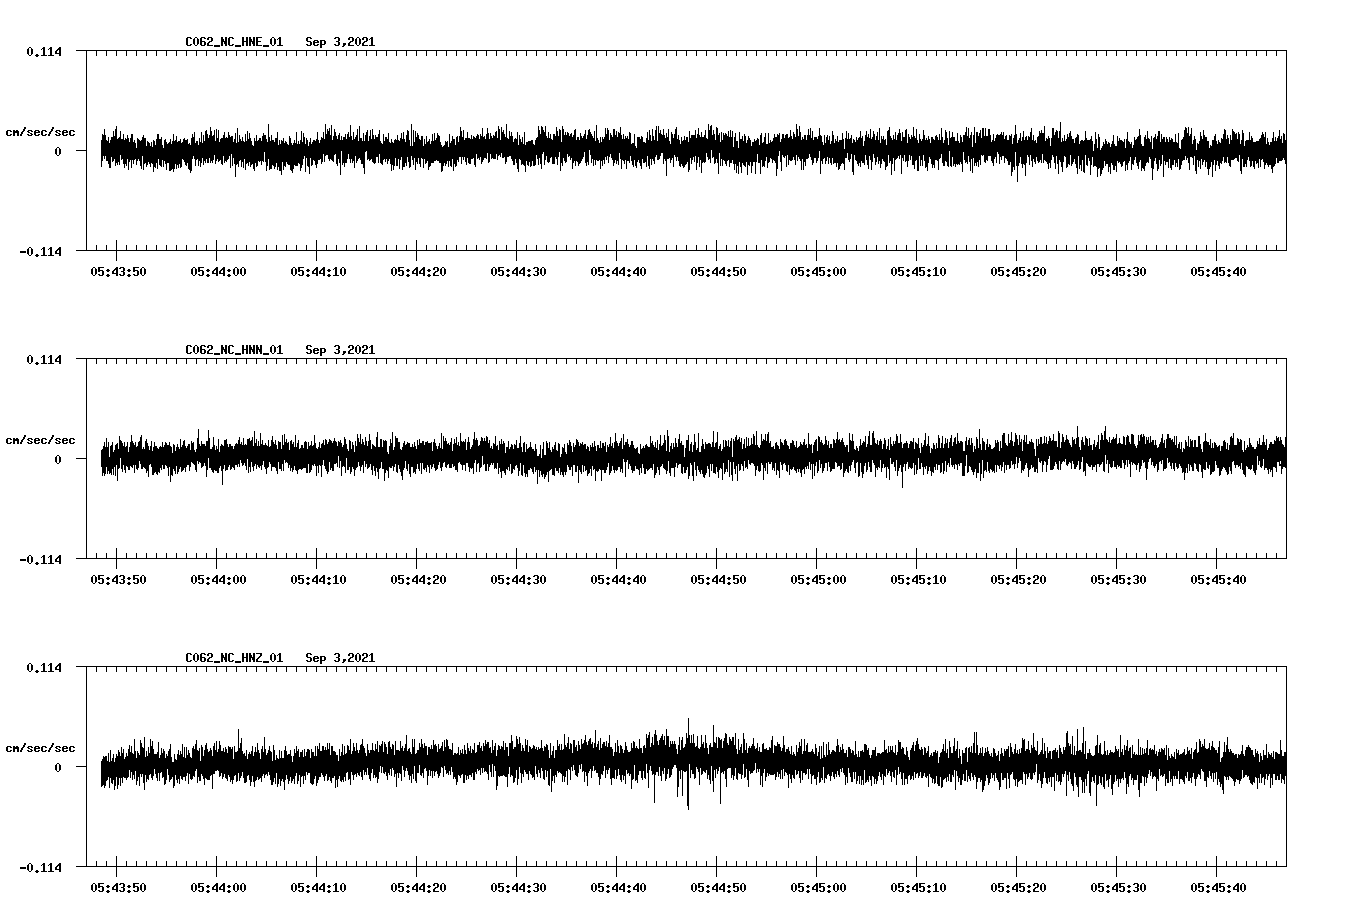
Task: Click the -0.114 lower limit on HNN axis
Action: (x=40, y=559)
